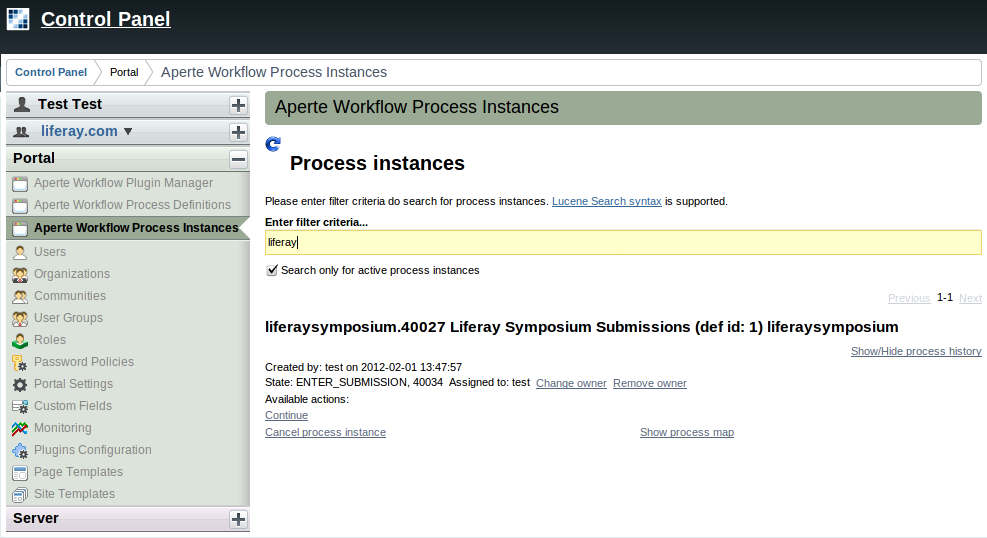Expand the Server section
The image size is (987, 538).
[x=238, y=519]
